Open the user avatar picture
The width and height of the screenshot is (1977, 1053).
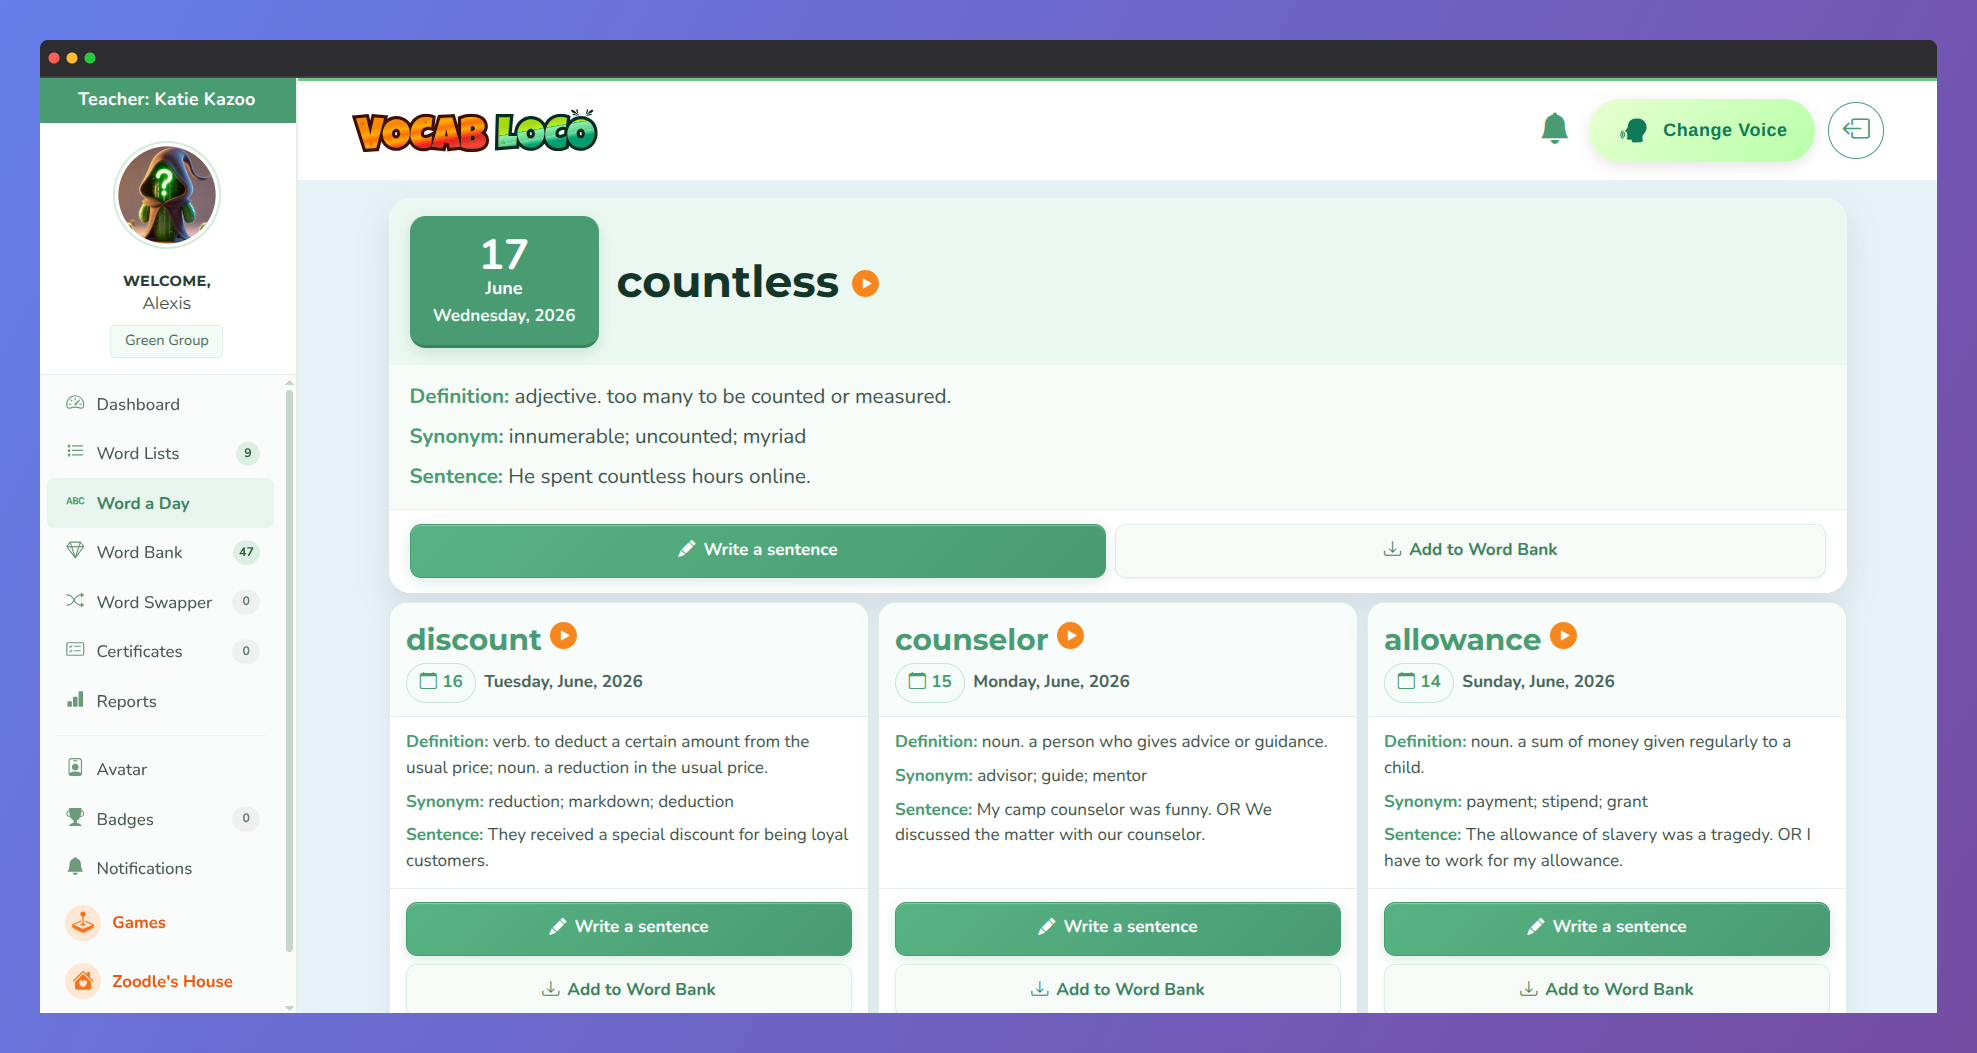tap(167, 195)
